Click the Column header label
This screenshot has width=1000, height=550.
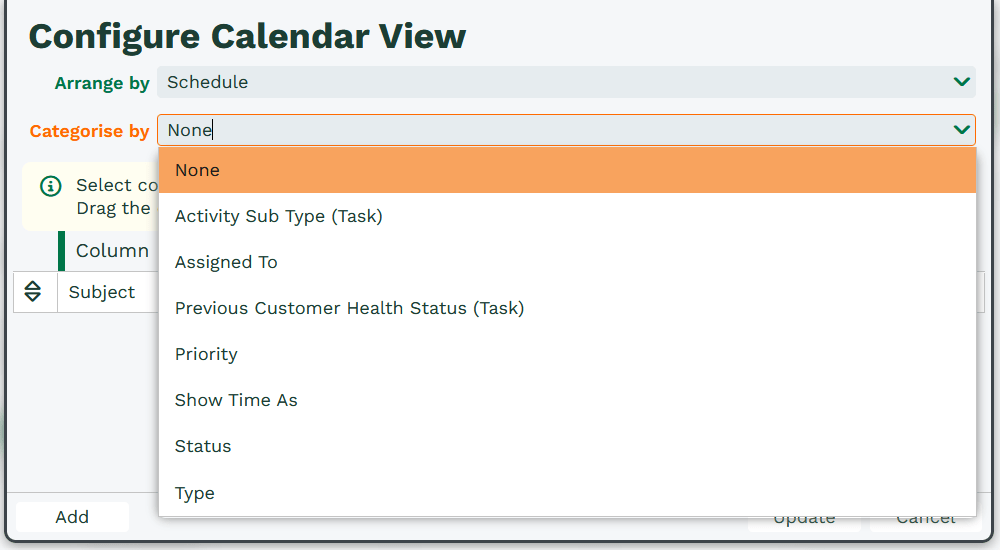click(112, 251)
